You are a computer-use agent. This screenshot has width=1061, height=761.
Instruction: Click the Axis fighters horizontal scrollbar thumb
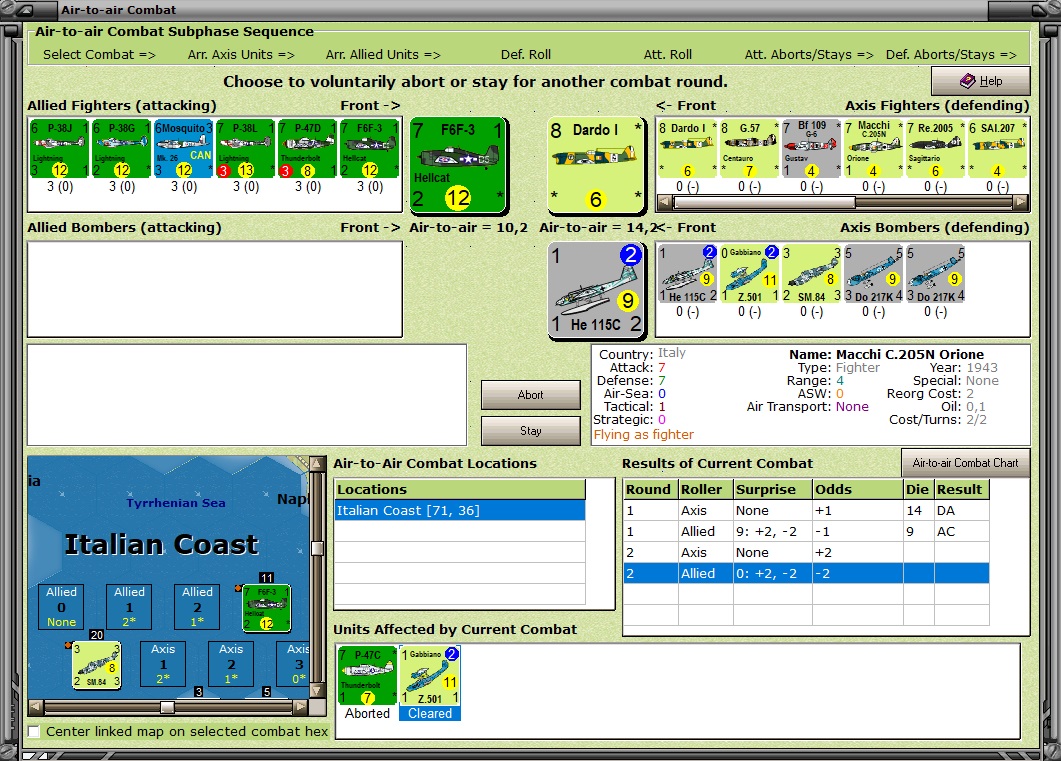765,202
